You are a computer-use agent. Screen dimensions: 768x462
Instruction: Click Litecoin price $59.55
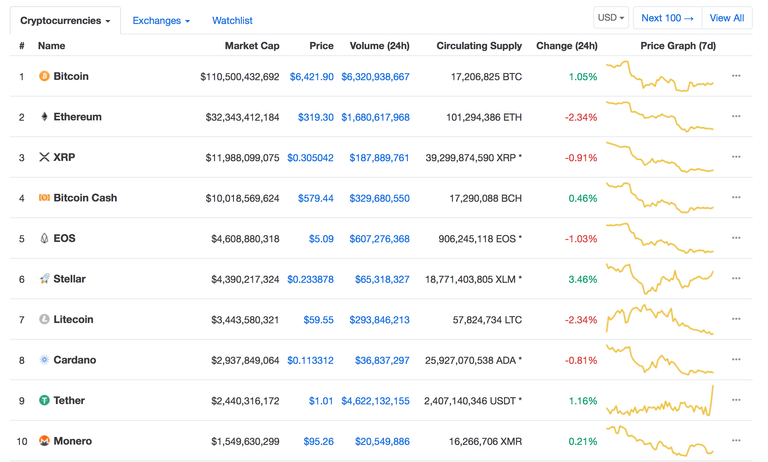tap(318, 320)
